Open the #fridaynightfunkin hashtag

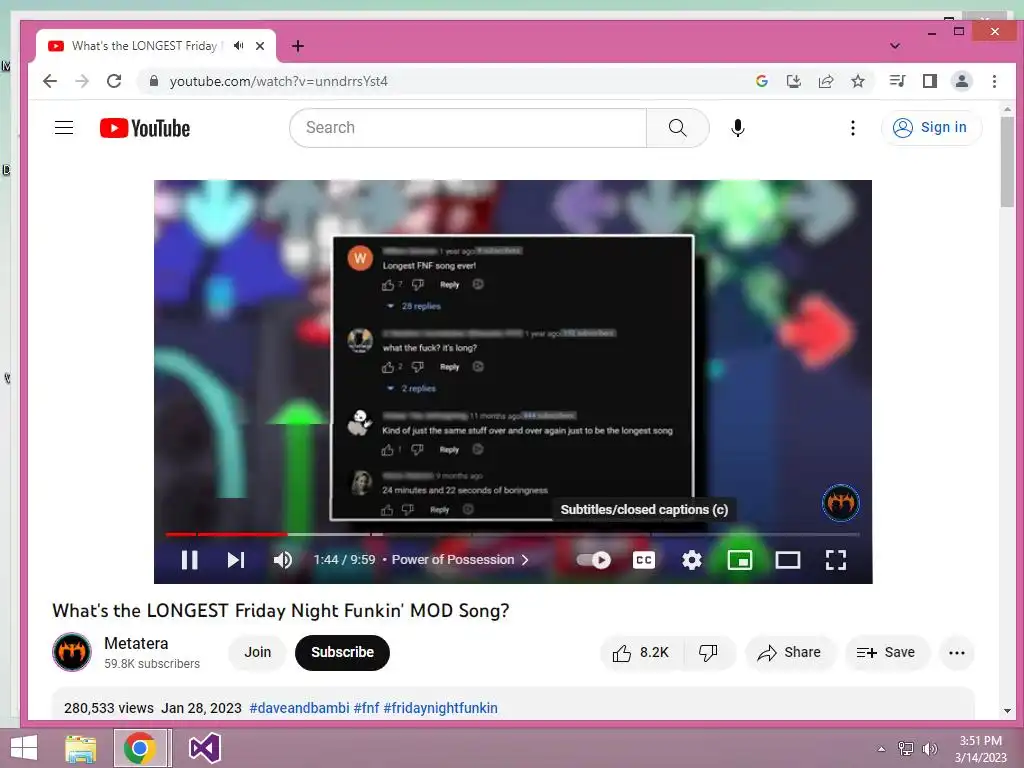pyautogui.click(x=440, y=708)
